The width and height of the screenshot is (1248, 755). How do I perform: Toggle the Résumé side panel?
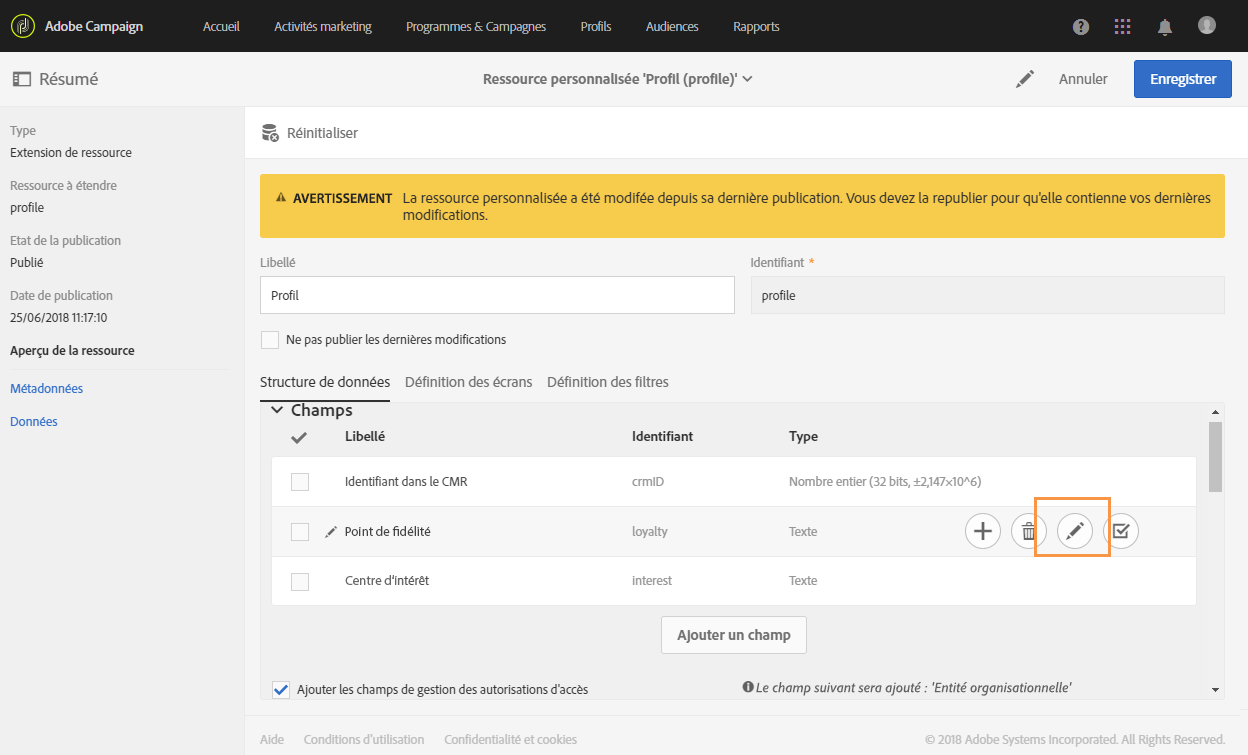click(22, 79)
